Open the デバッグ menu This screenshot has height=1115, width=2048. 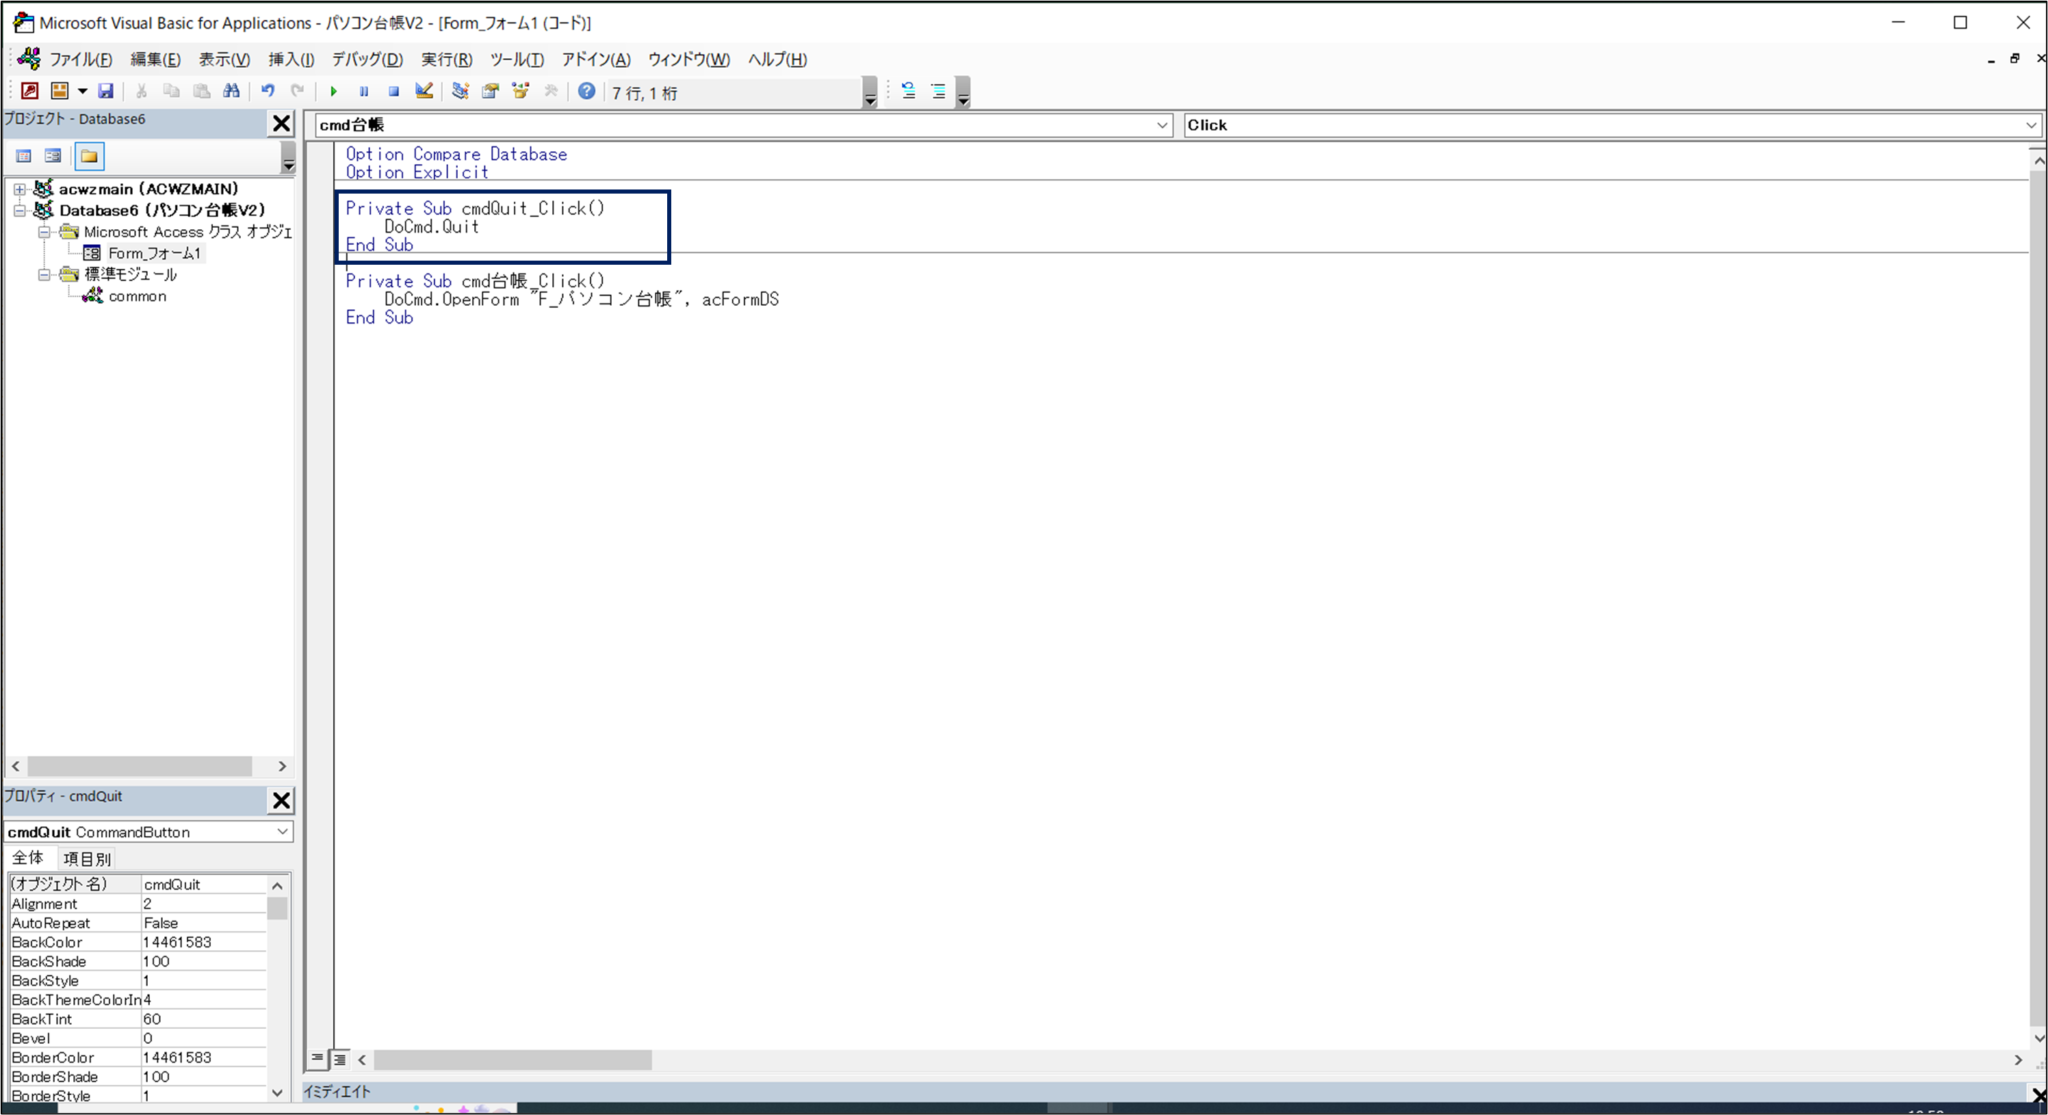click(366, 59)
